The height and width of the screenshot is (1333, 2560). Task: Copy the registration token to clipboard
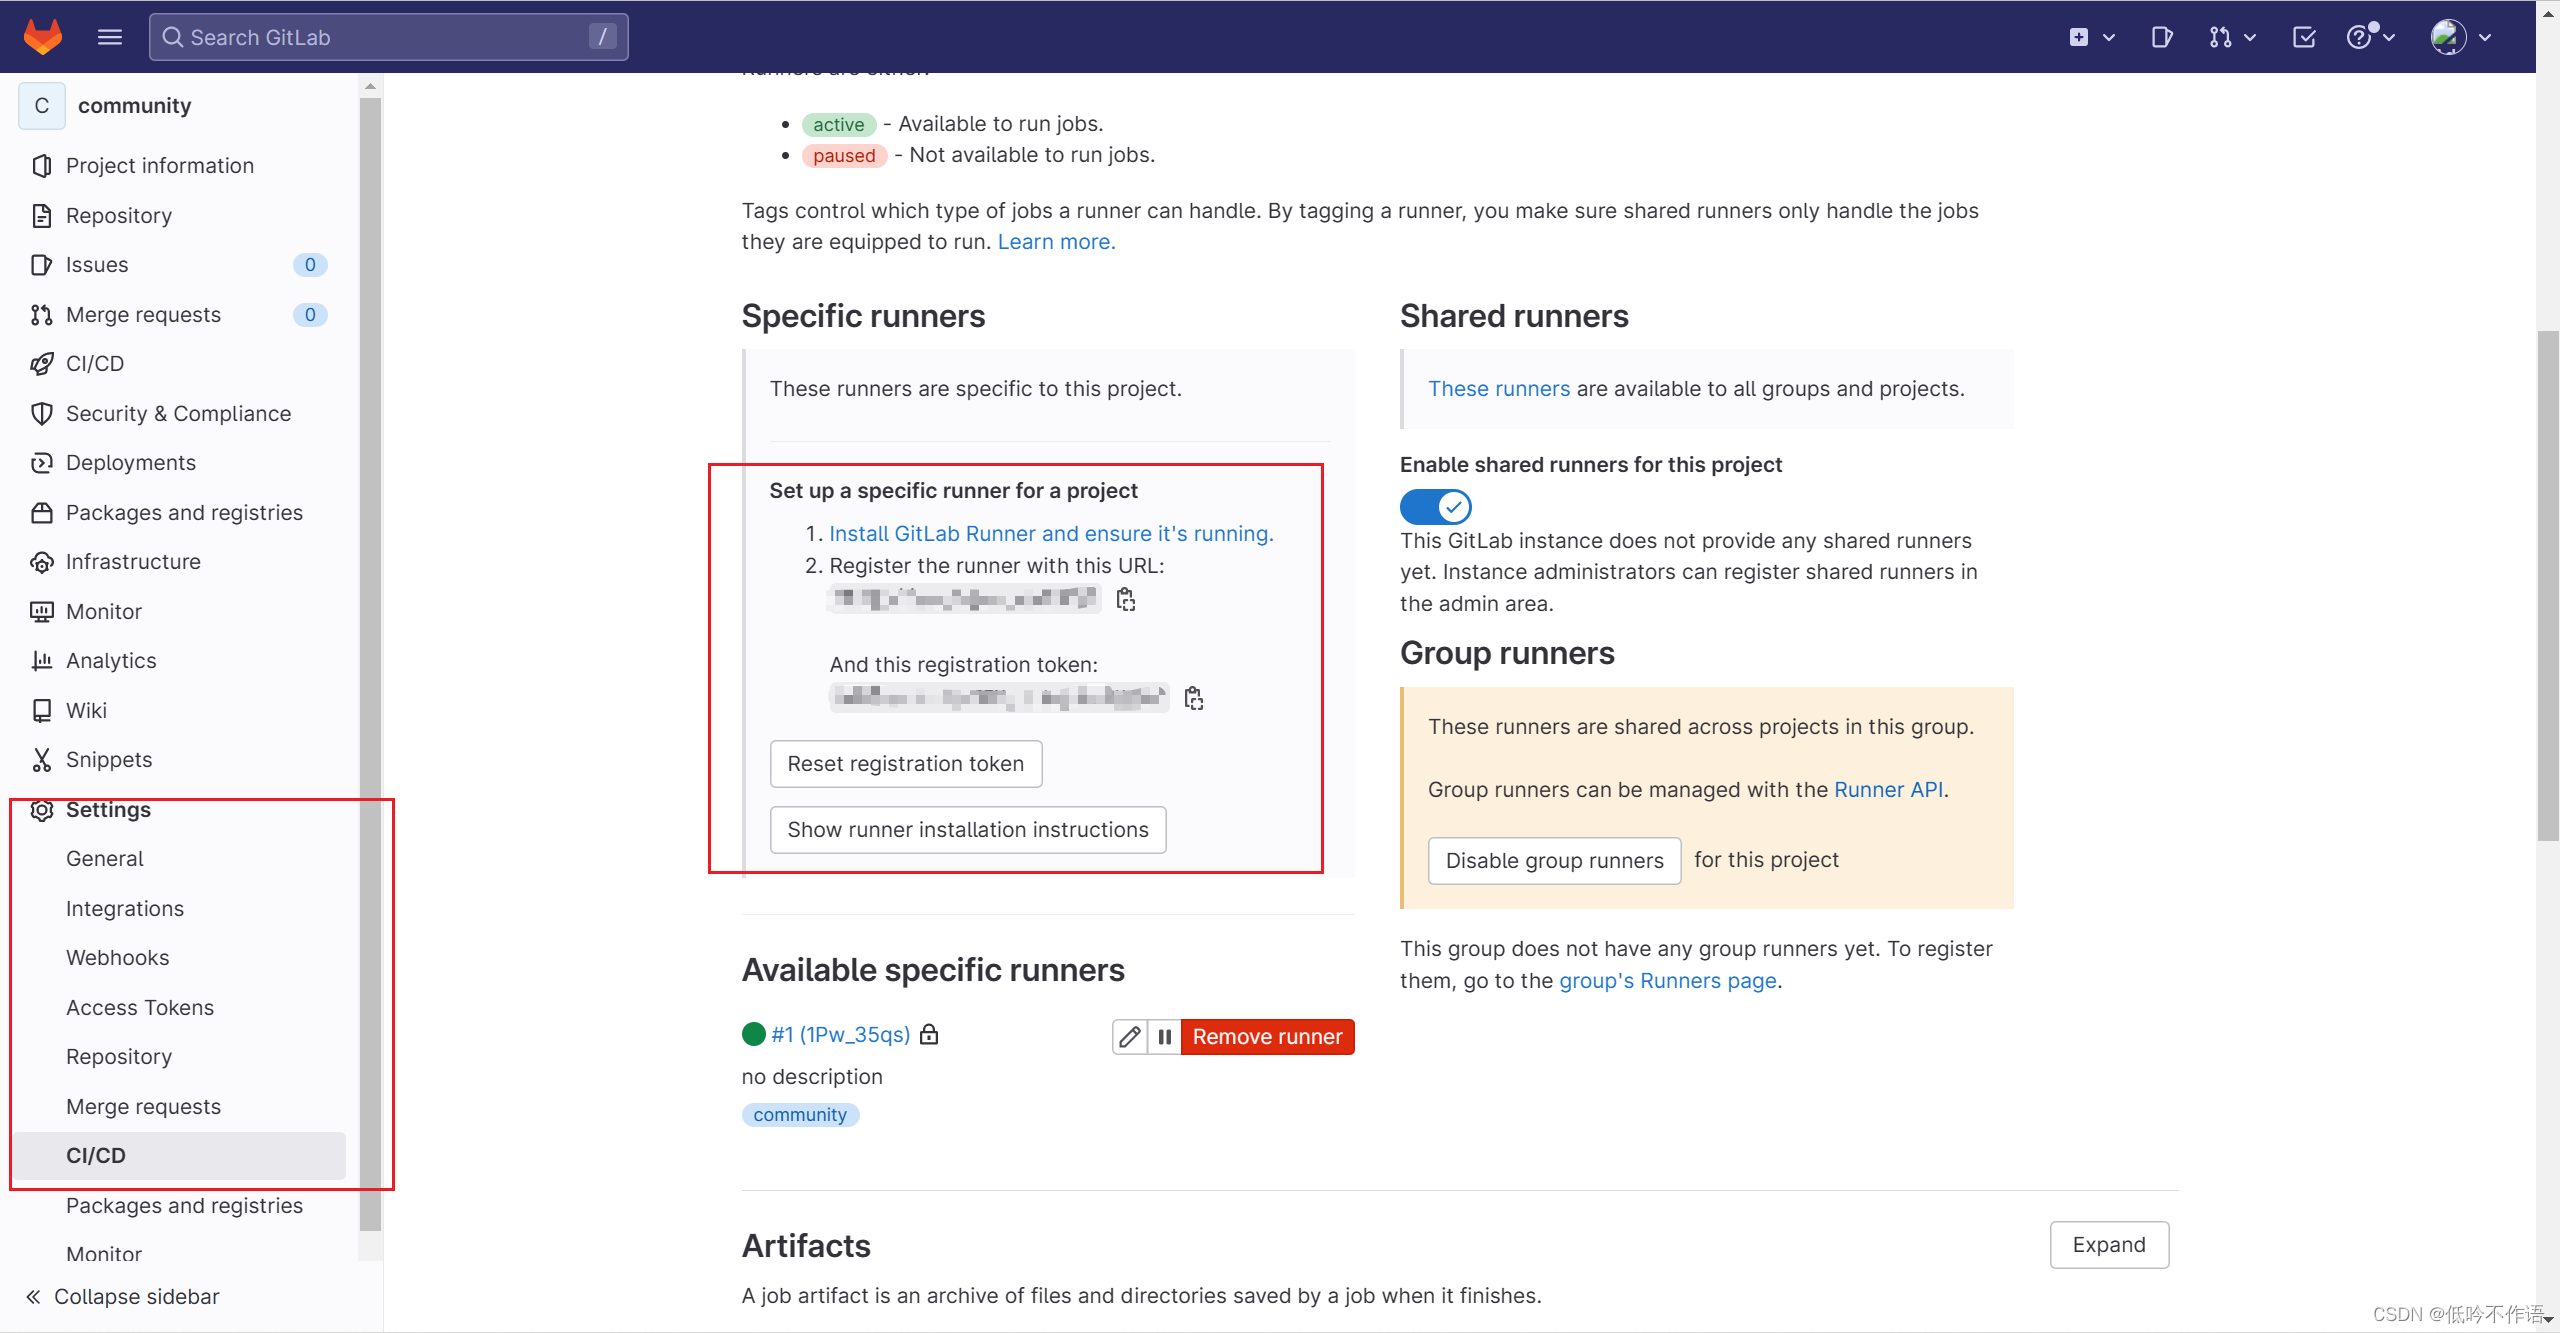pyautogui.click(x=1194, y=697)
